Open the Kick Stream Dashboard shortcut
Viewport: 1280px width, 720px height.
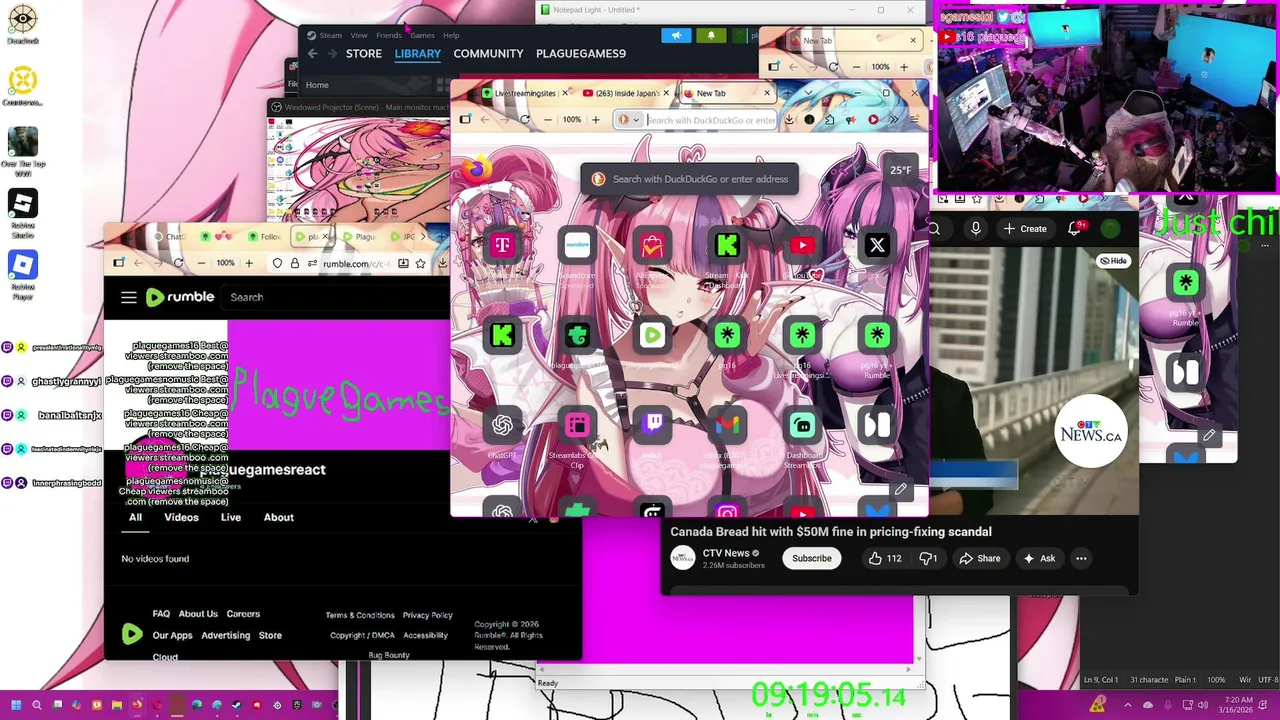tap(727, 245)
